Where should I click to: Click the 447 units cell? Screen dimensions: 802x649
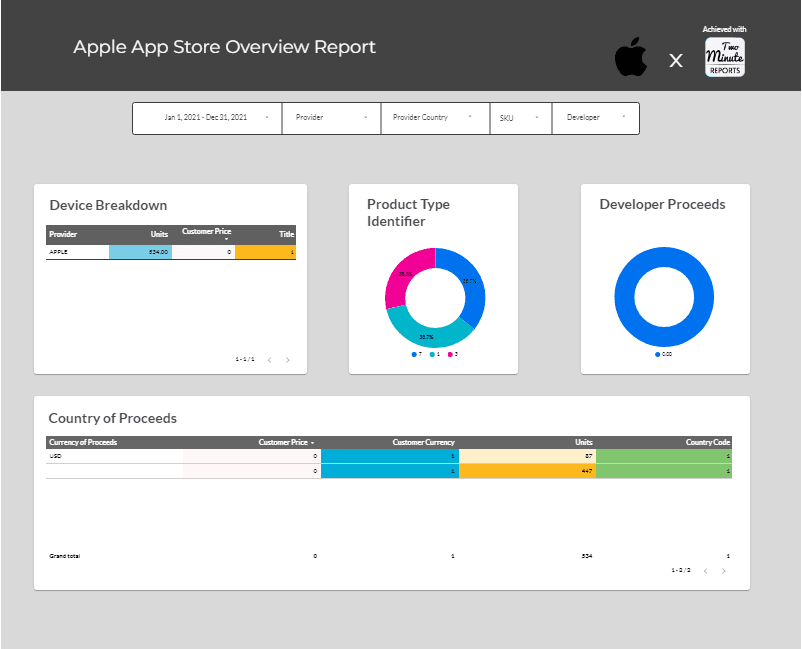tap(527, 471)
